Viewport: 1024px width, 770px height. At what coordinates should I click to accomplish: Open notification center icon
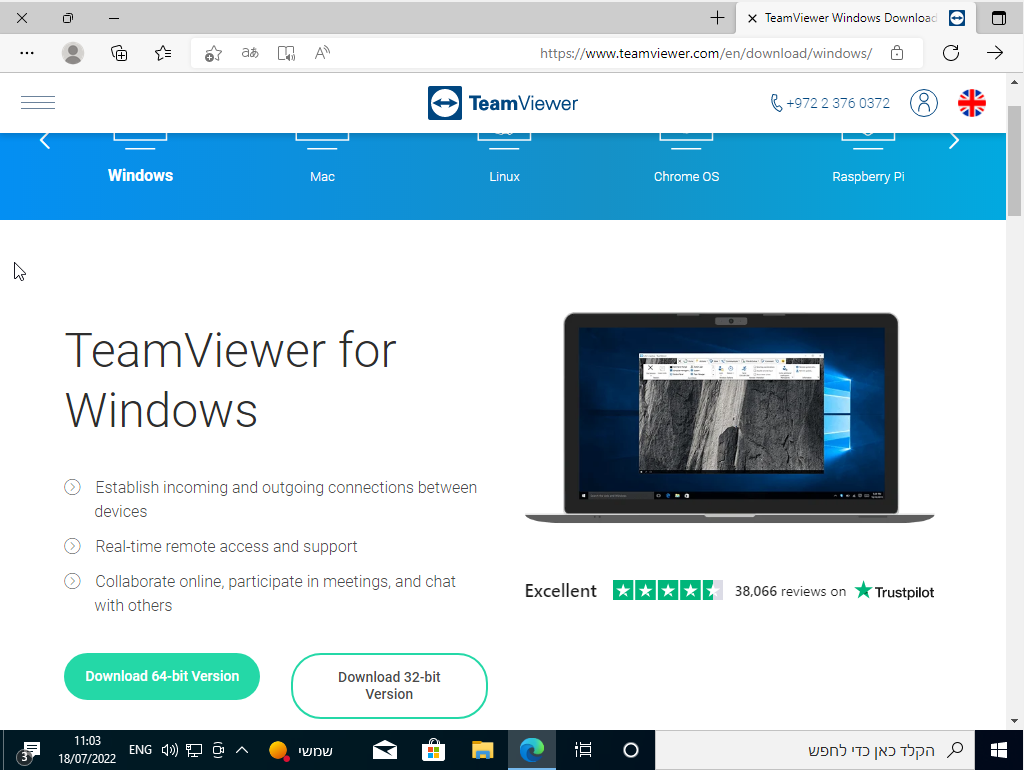pyautogui.click(x=29, y=751)
